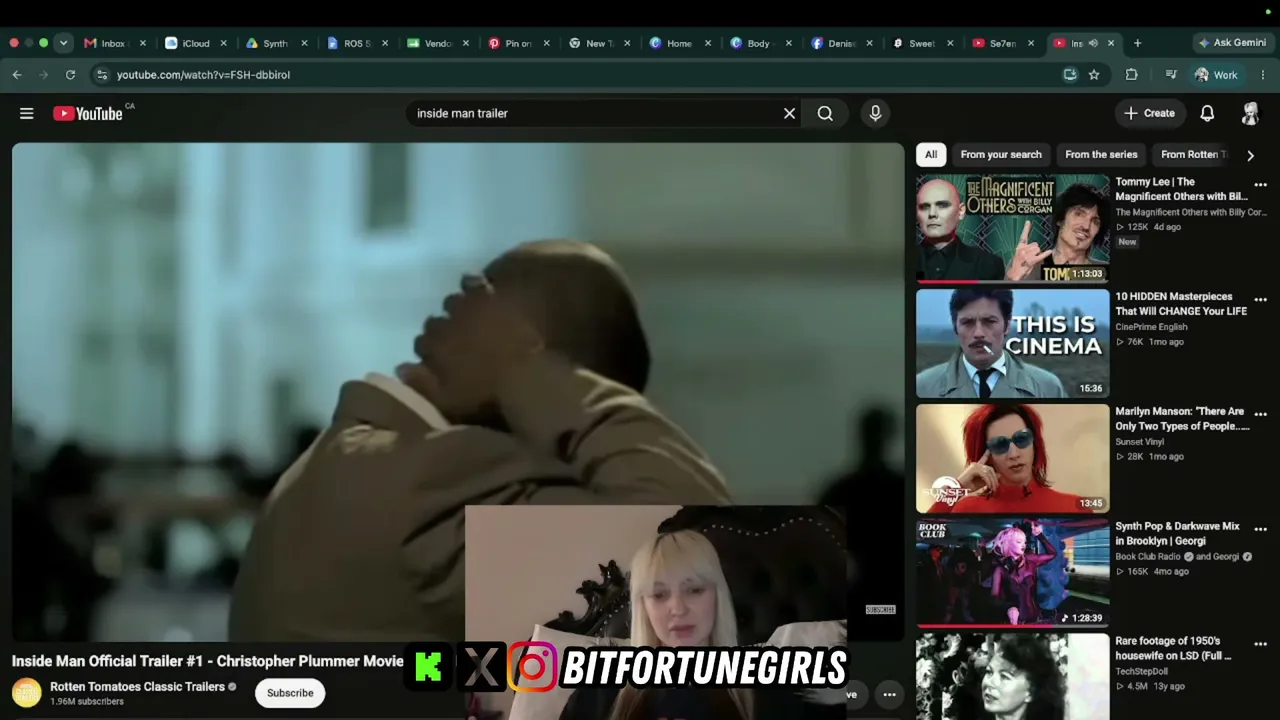Close the iCloud tab
Screen dimensions: 1280x720
pos(223,43)
